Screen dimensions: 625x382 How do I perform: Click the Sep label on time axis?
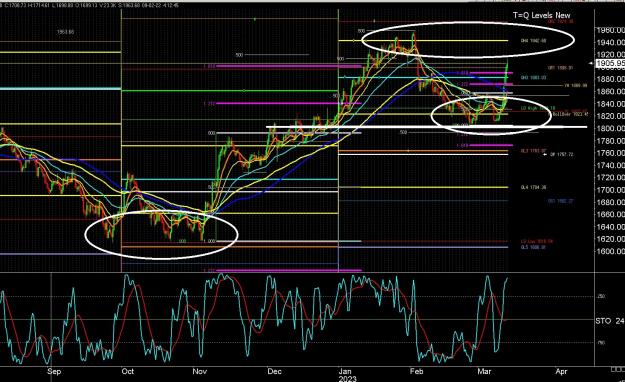coord(54,371)
